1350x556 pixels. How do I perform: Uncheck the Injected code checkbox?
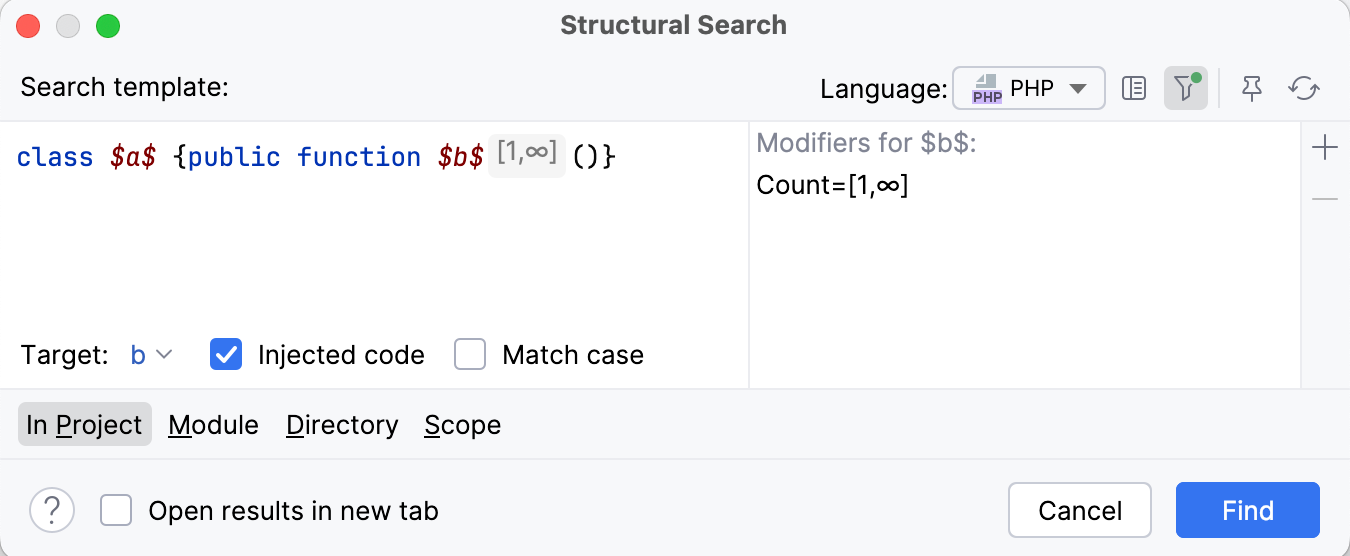click(226, 355)
